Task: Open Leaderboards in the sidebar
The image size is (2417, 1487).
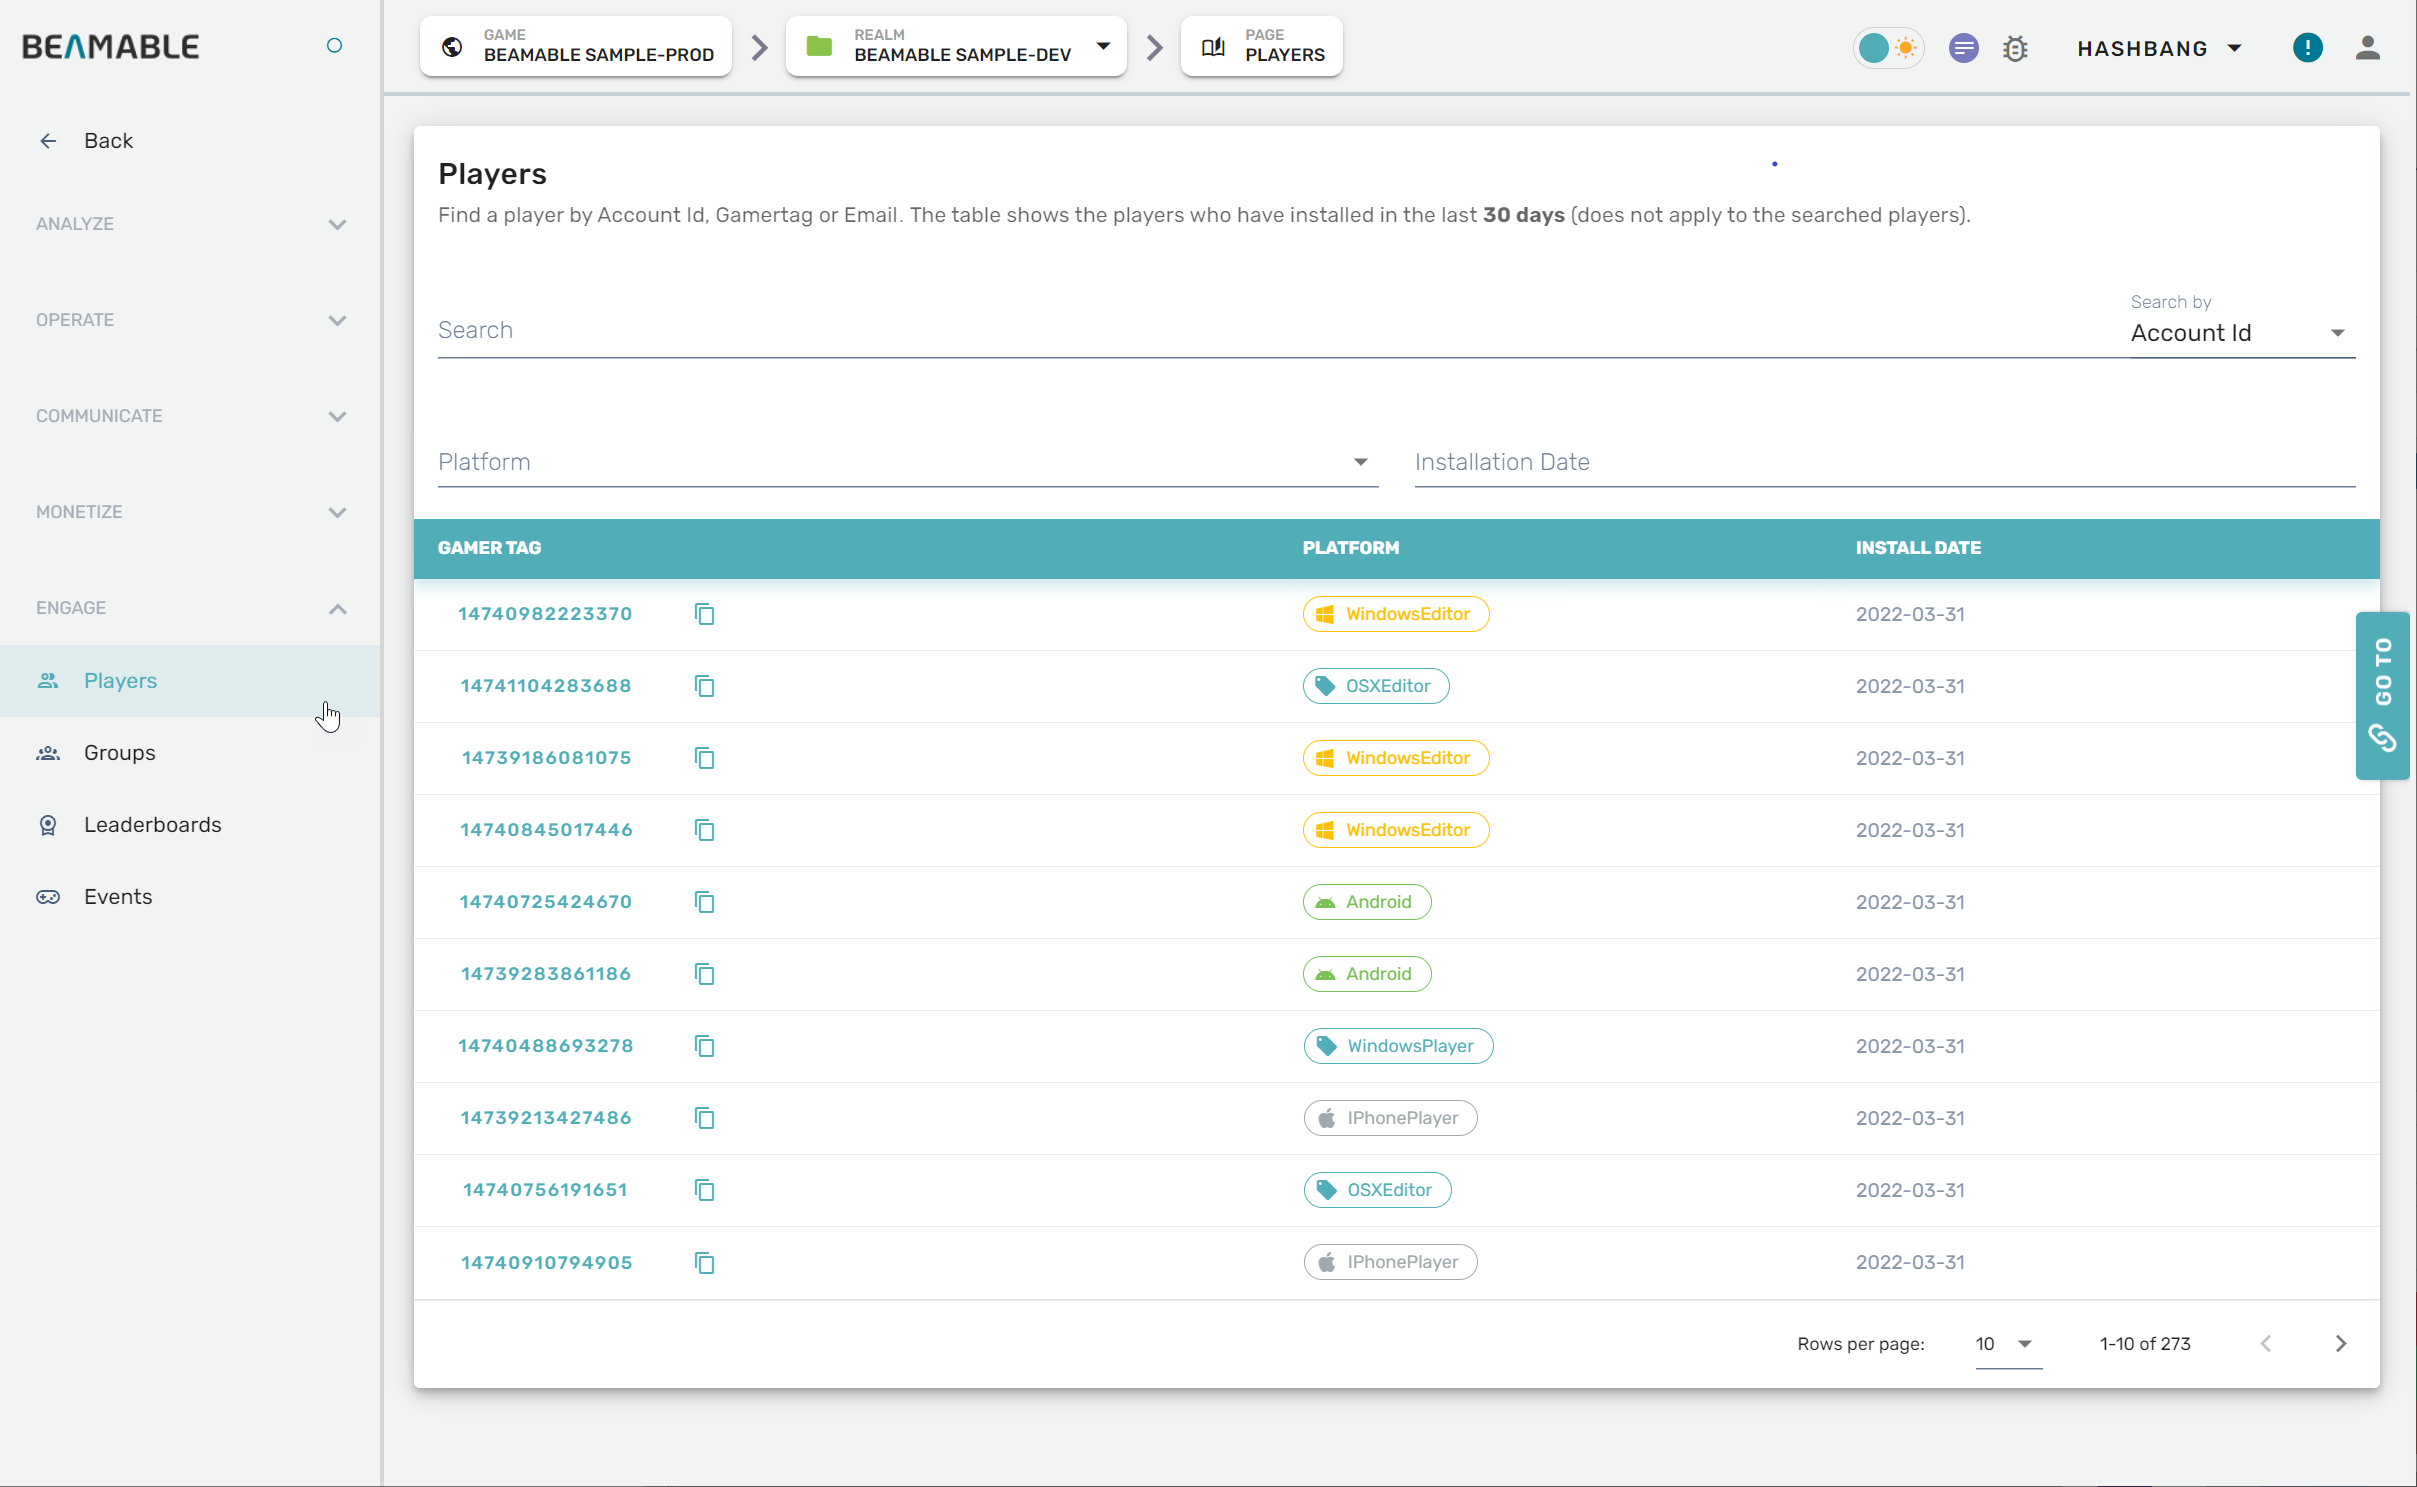Action: (x=152, y=824)
